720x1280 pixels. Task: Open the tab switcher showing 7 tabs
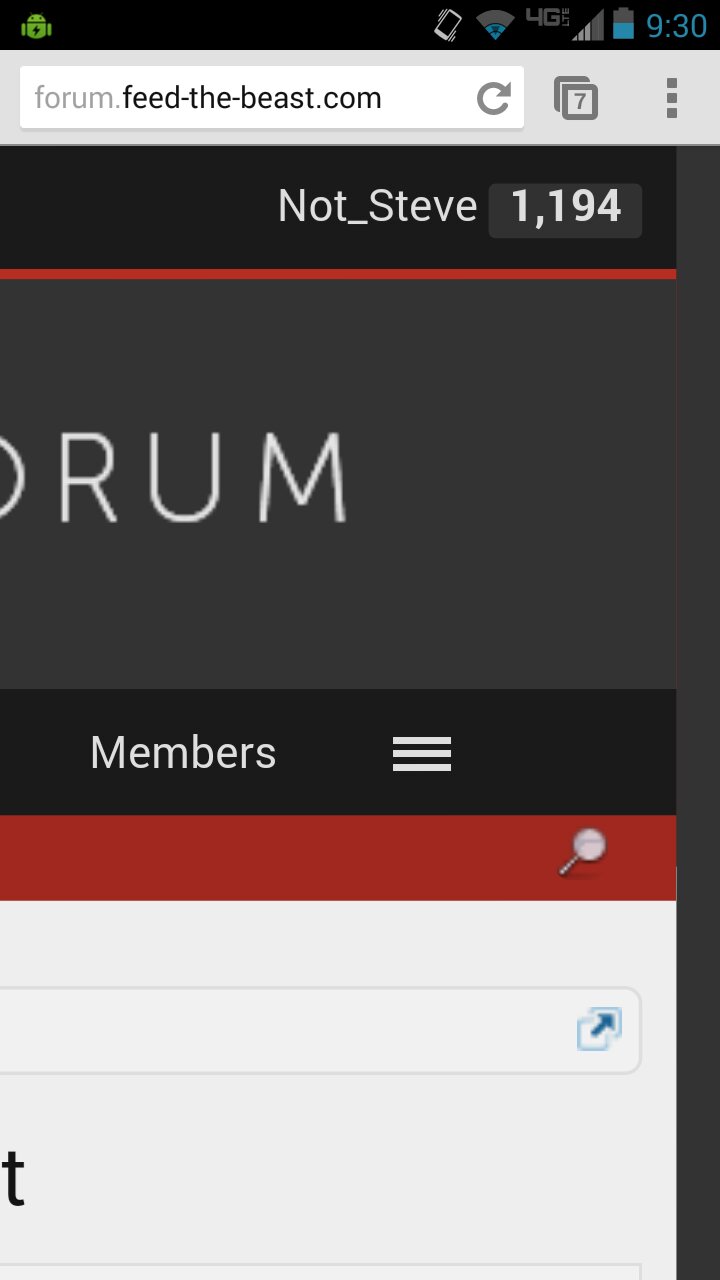click(x=576, y=98)
